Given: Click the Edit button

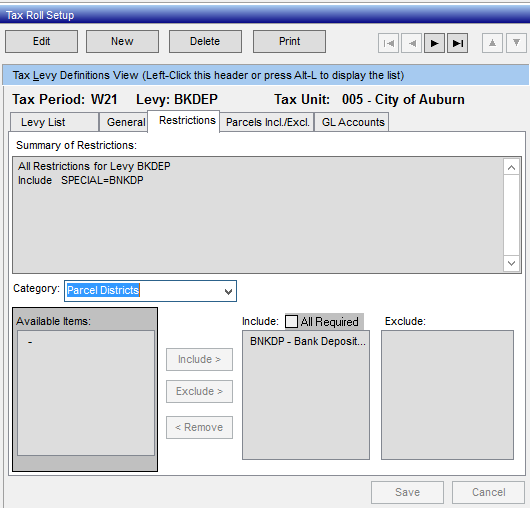Looking at the screenshot, I should (42, 41).
